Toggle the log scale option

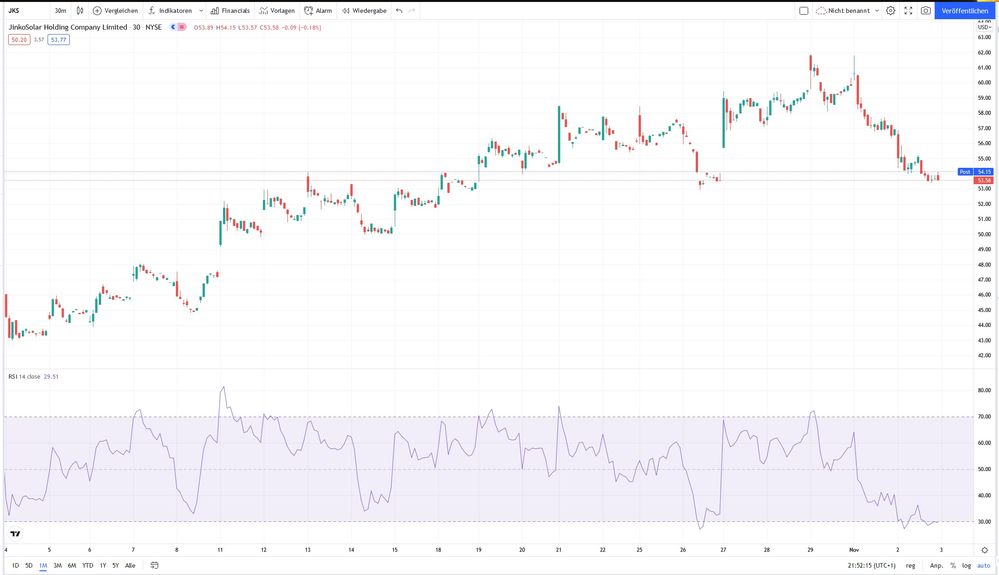coord(966,565)
